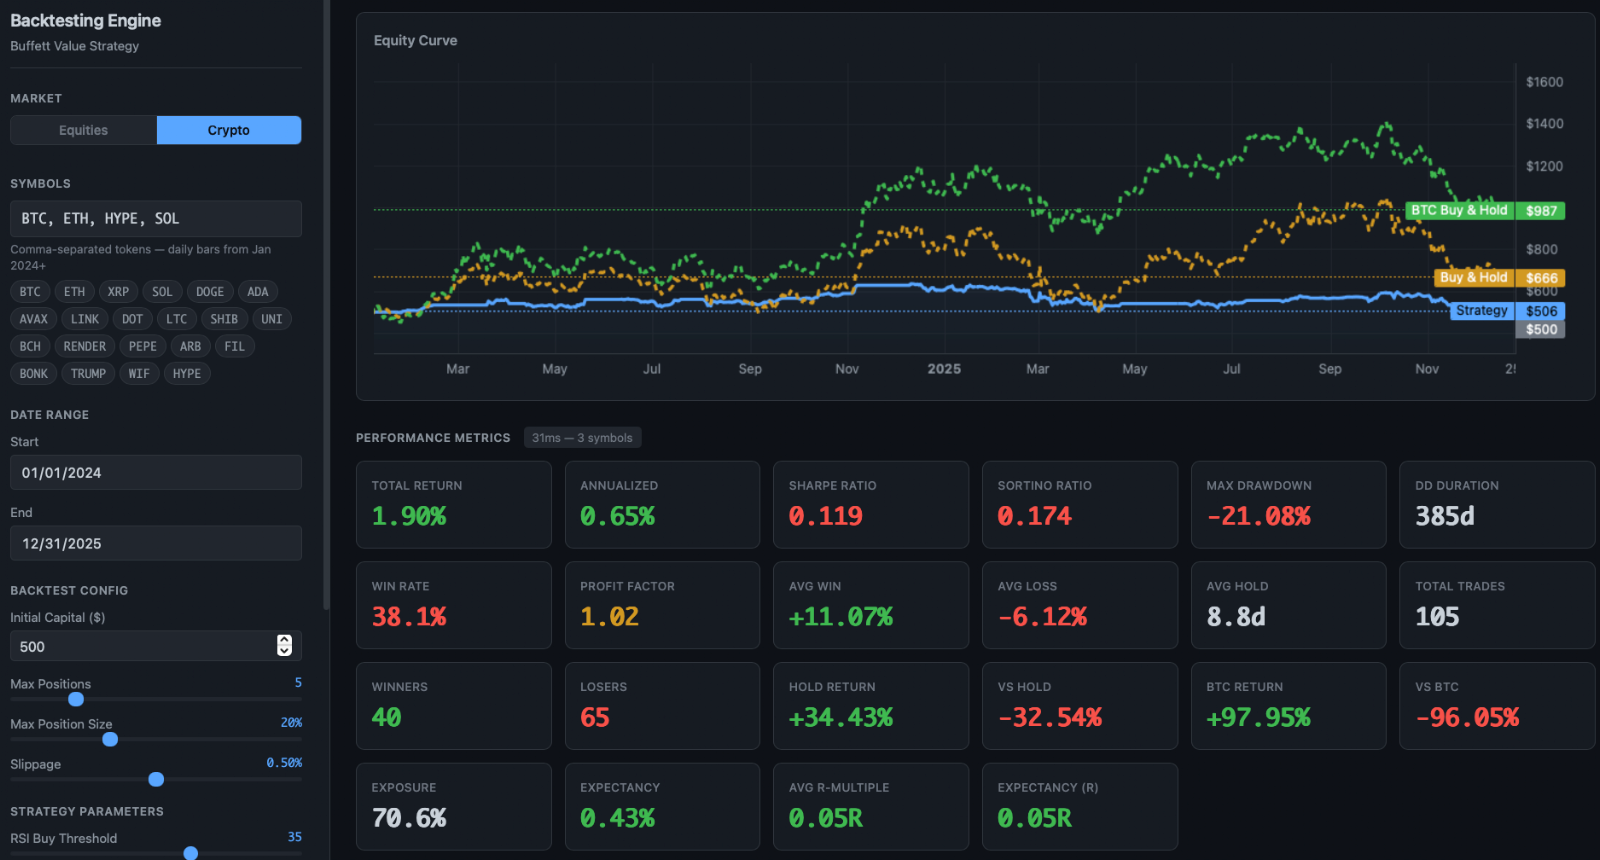Click the symbols input field
This screenshot has width=1600, height=860.
(x=156, y=218)
